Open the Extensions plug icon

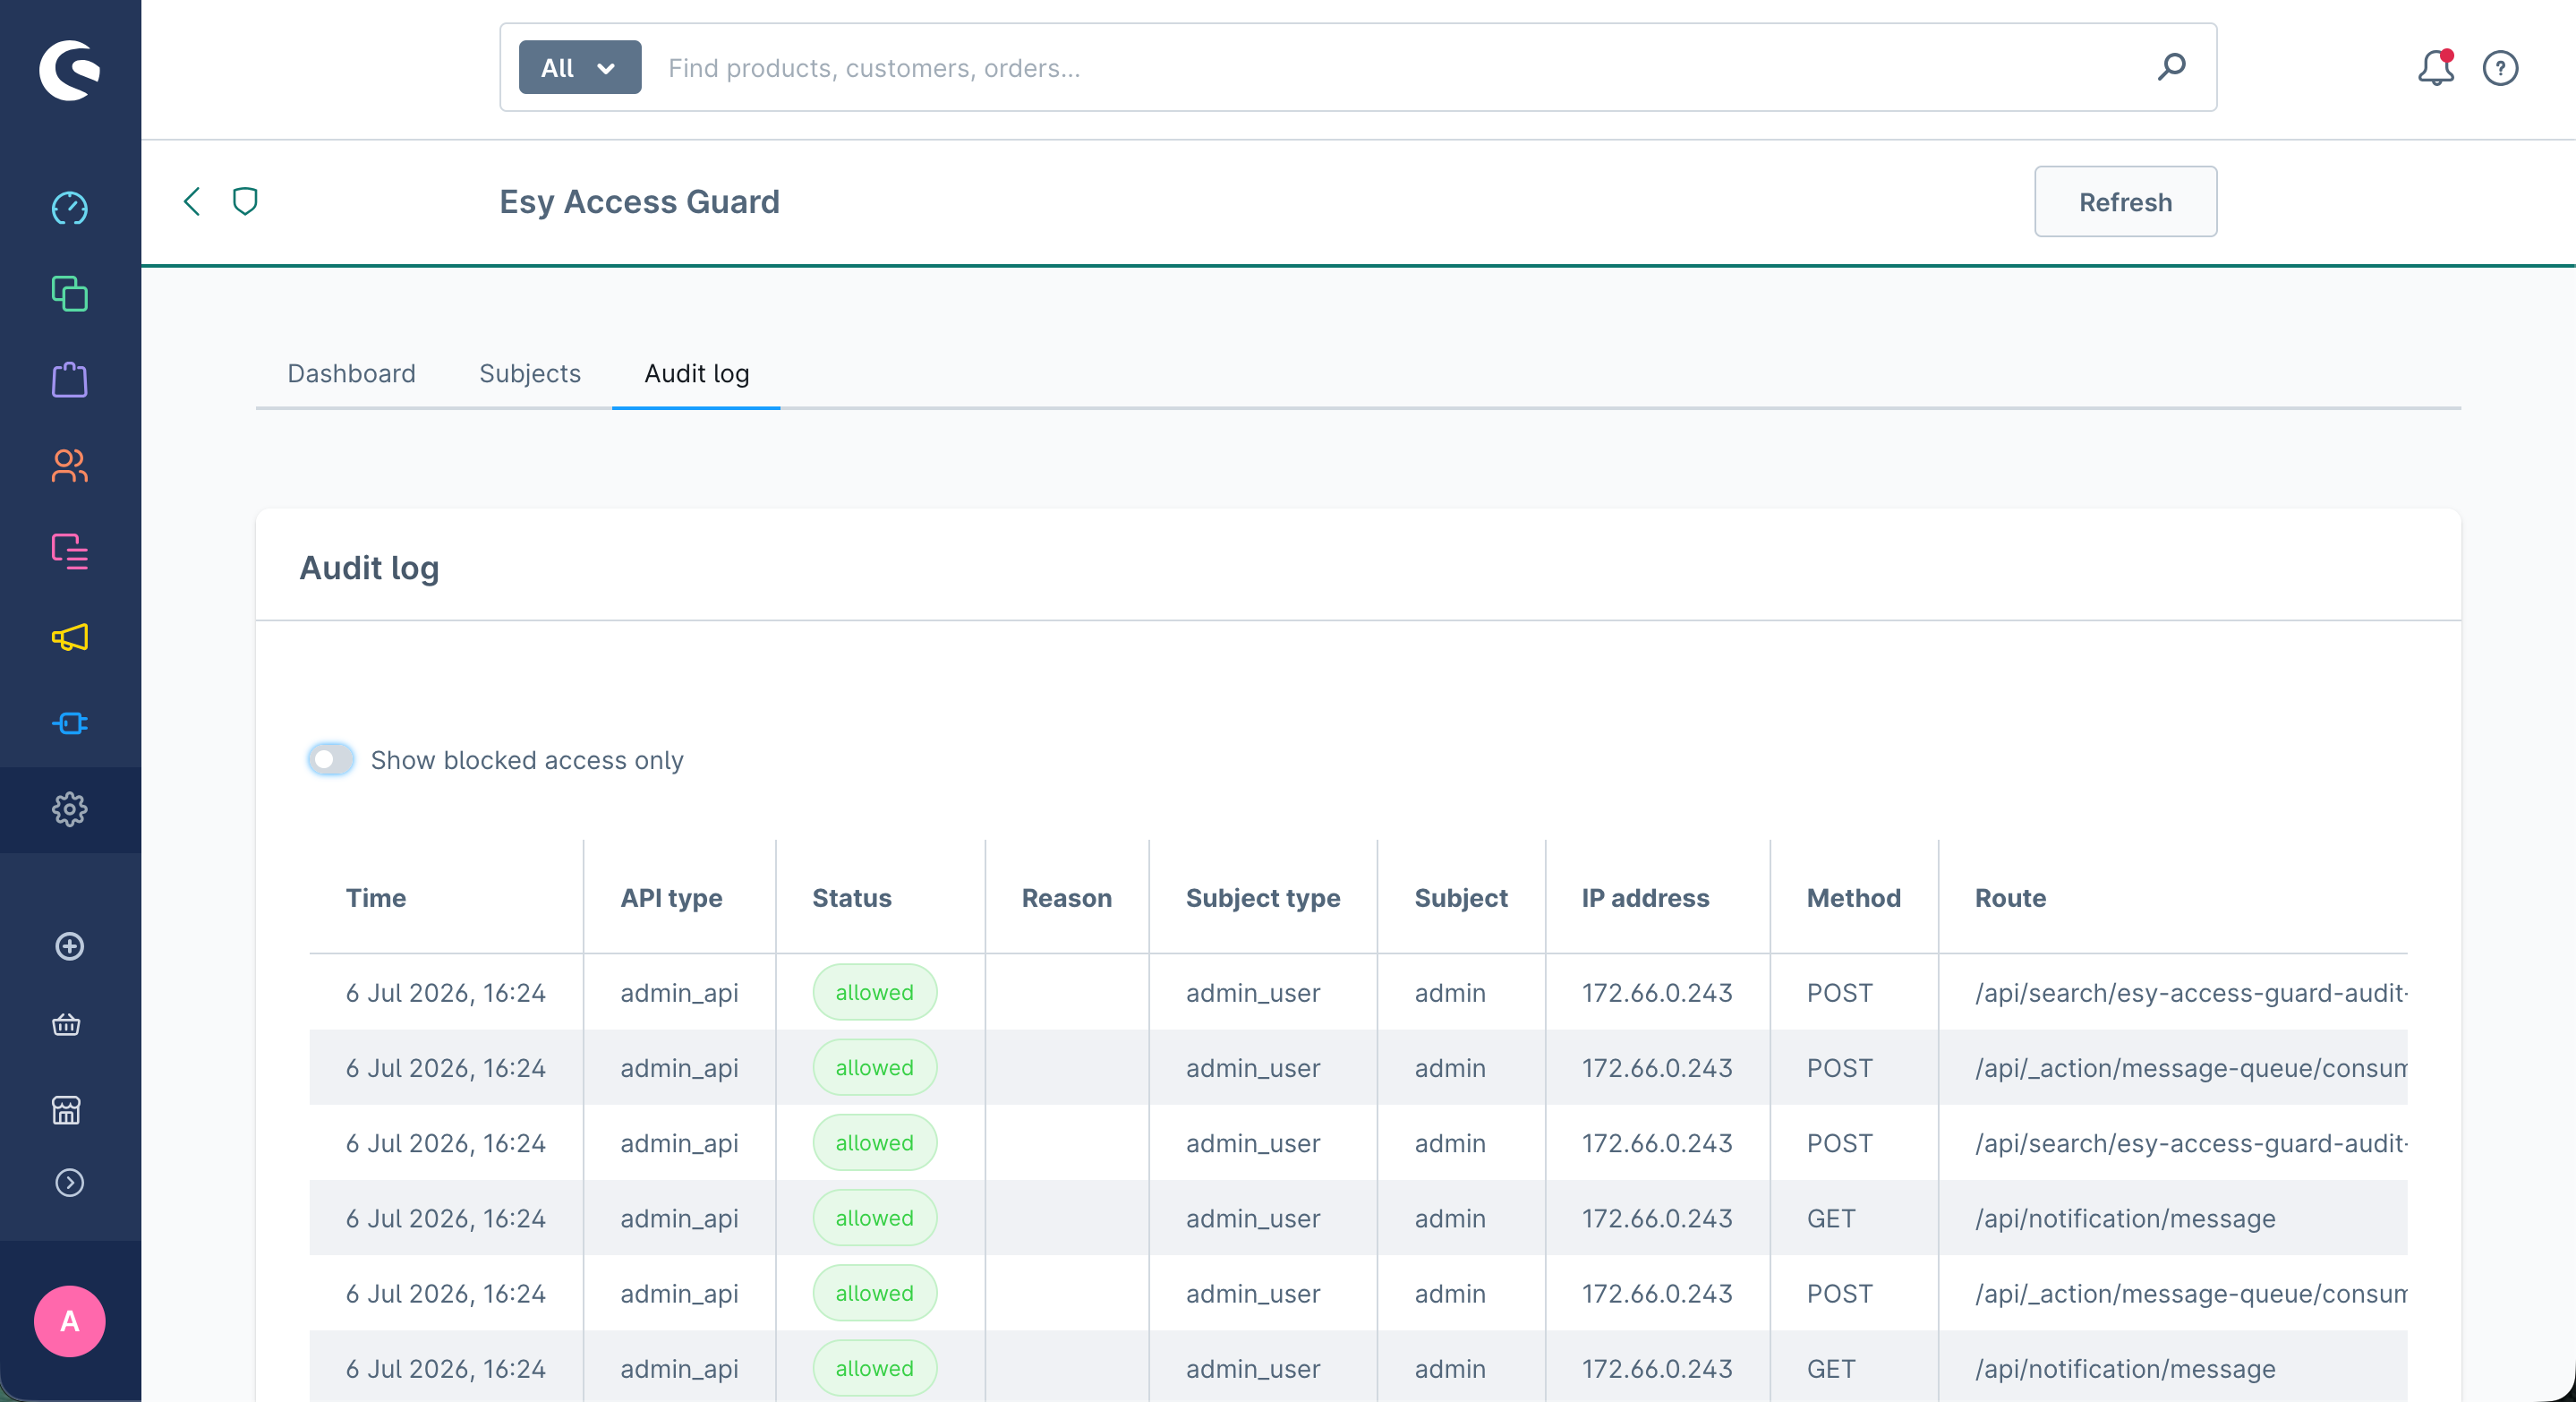[x=69, y=723]
